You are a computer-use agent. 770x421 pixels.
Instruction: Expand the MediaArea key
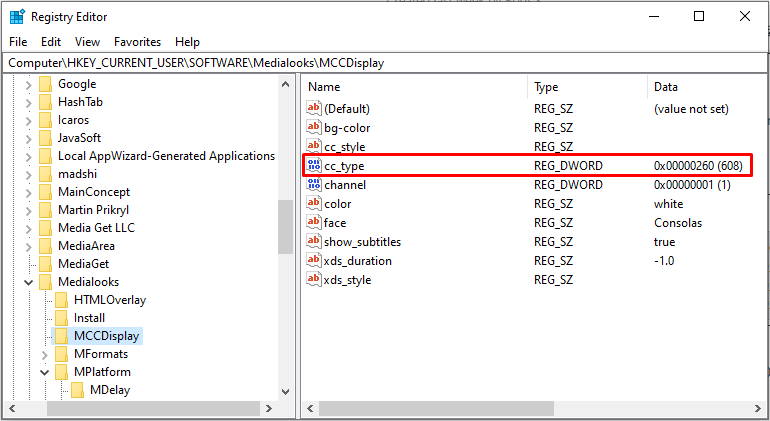[x=28, y=247]
